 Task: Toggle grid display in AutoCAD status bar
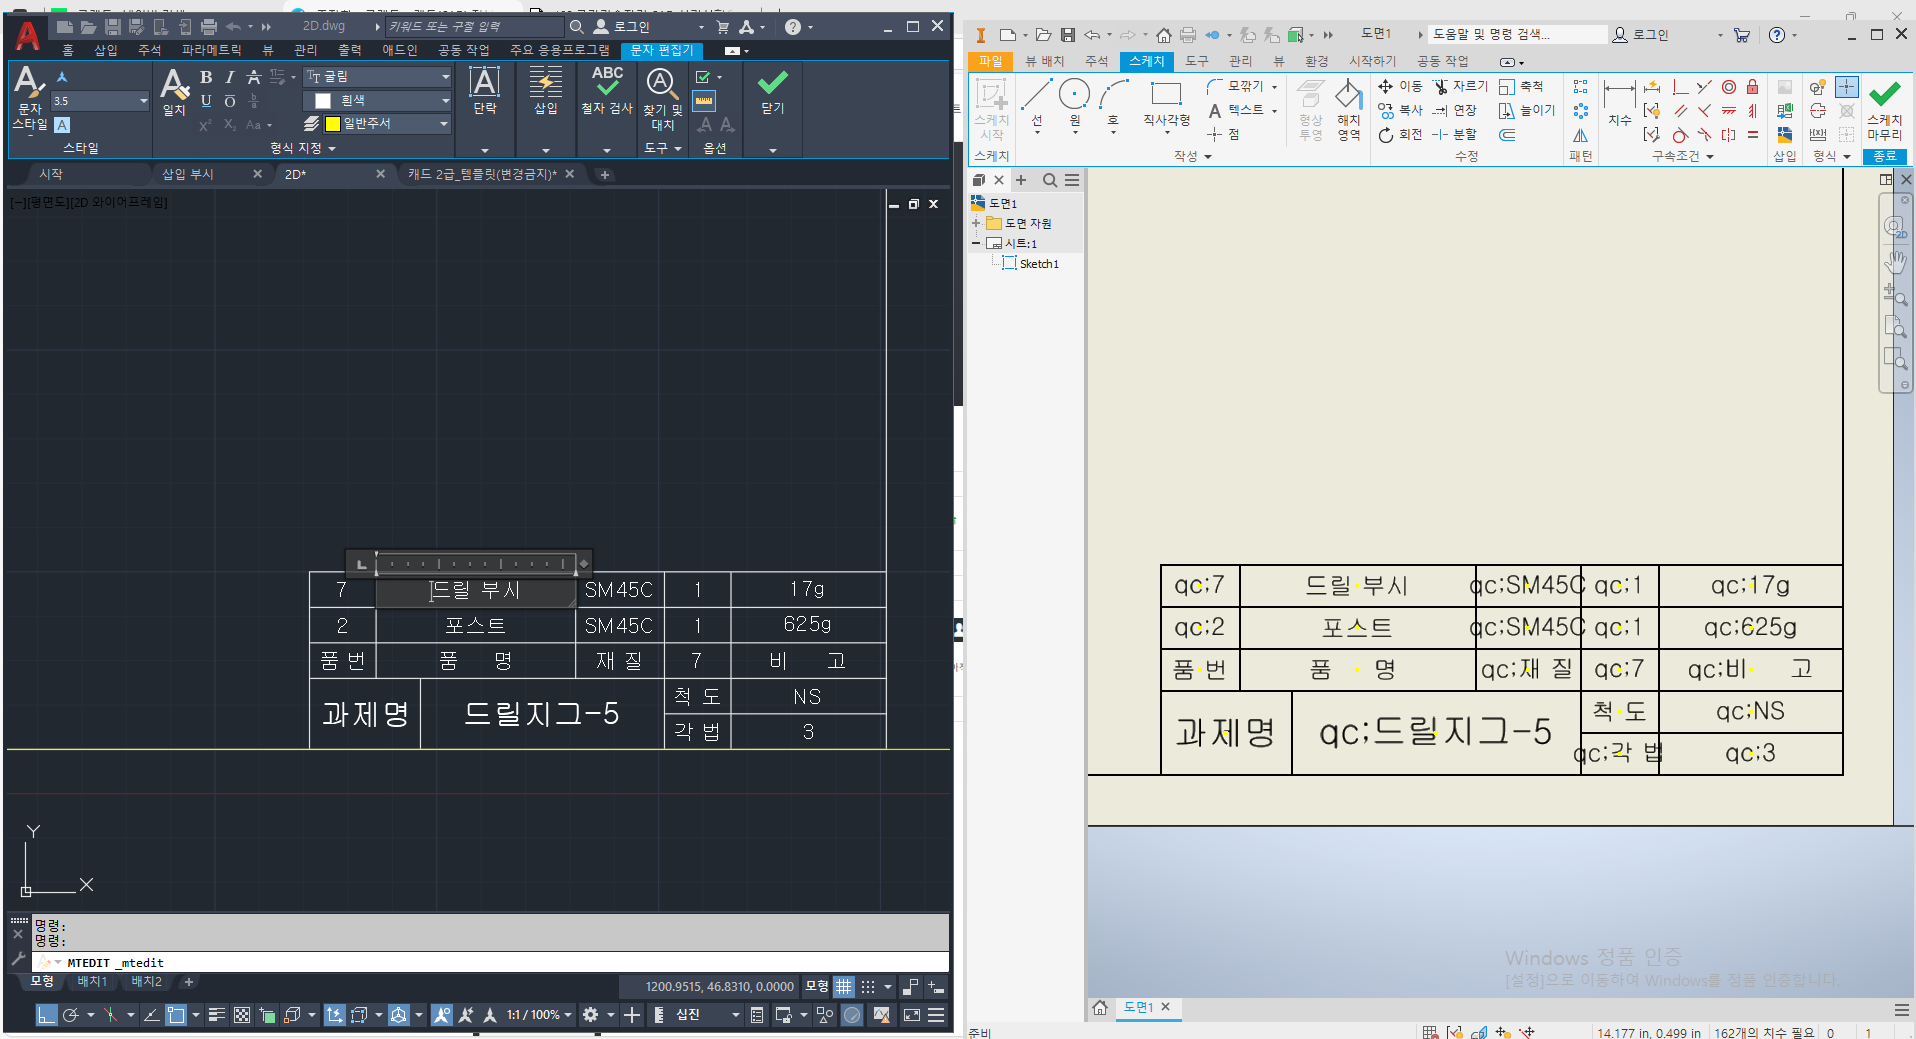844,987
